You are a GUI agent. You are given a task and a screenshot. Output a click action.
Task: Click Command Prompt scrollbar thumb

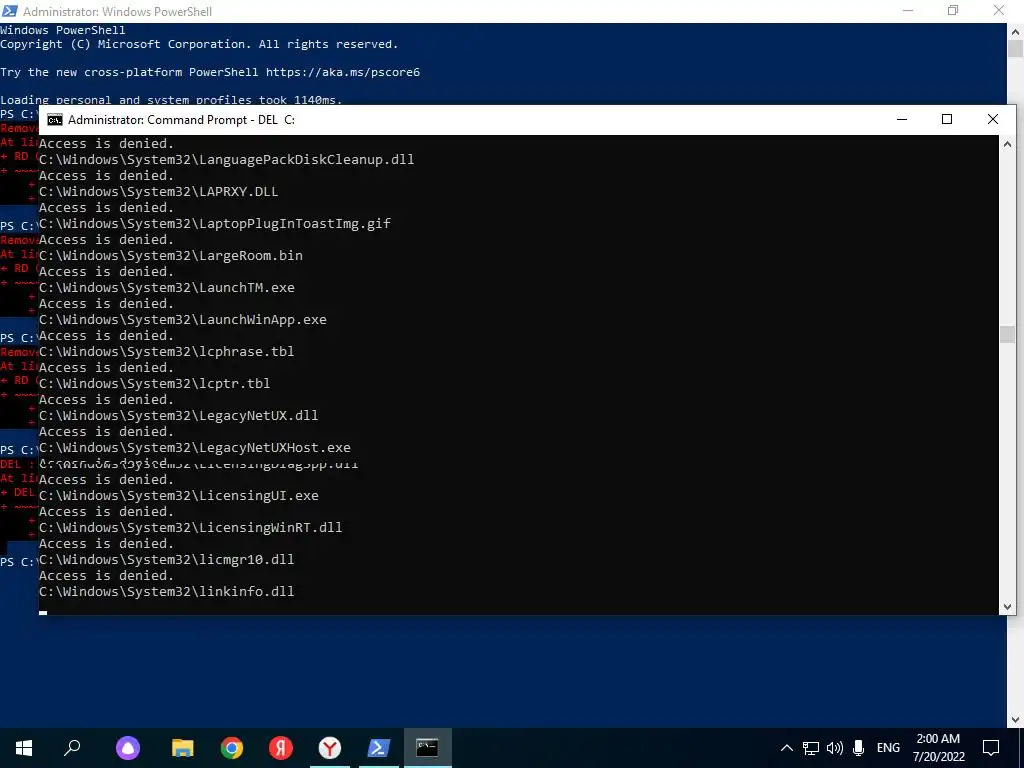tap(1007, 334)
